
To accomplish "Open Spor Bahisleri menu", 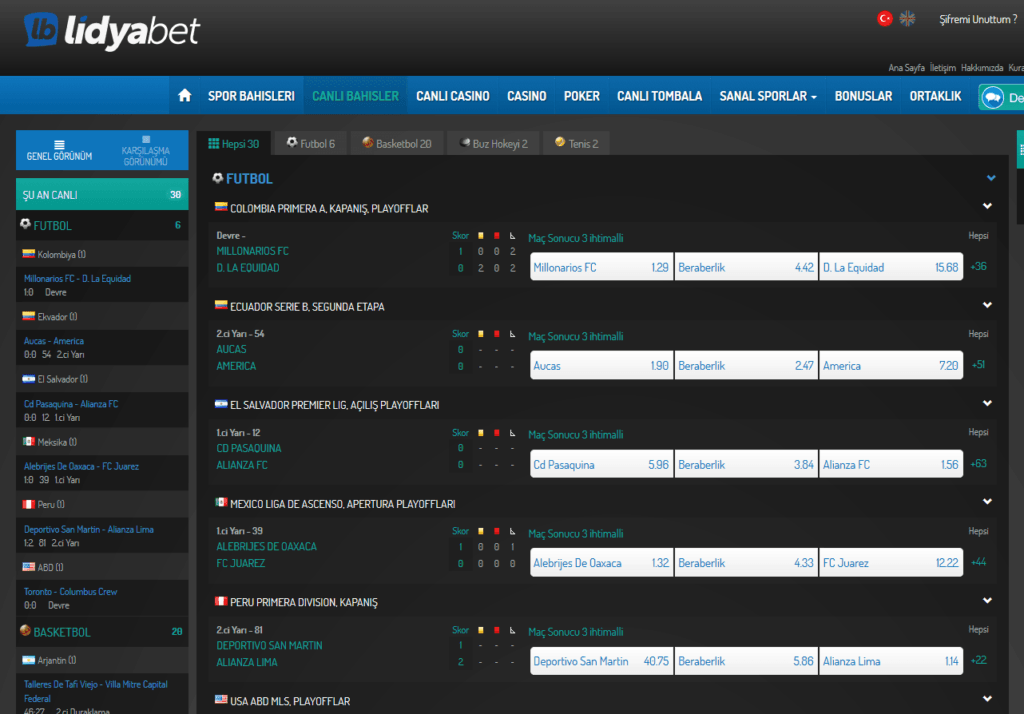I will (x=251, y=96).
